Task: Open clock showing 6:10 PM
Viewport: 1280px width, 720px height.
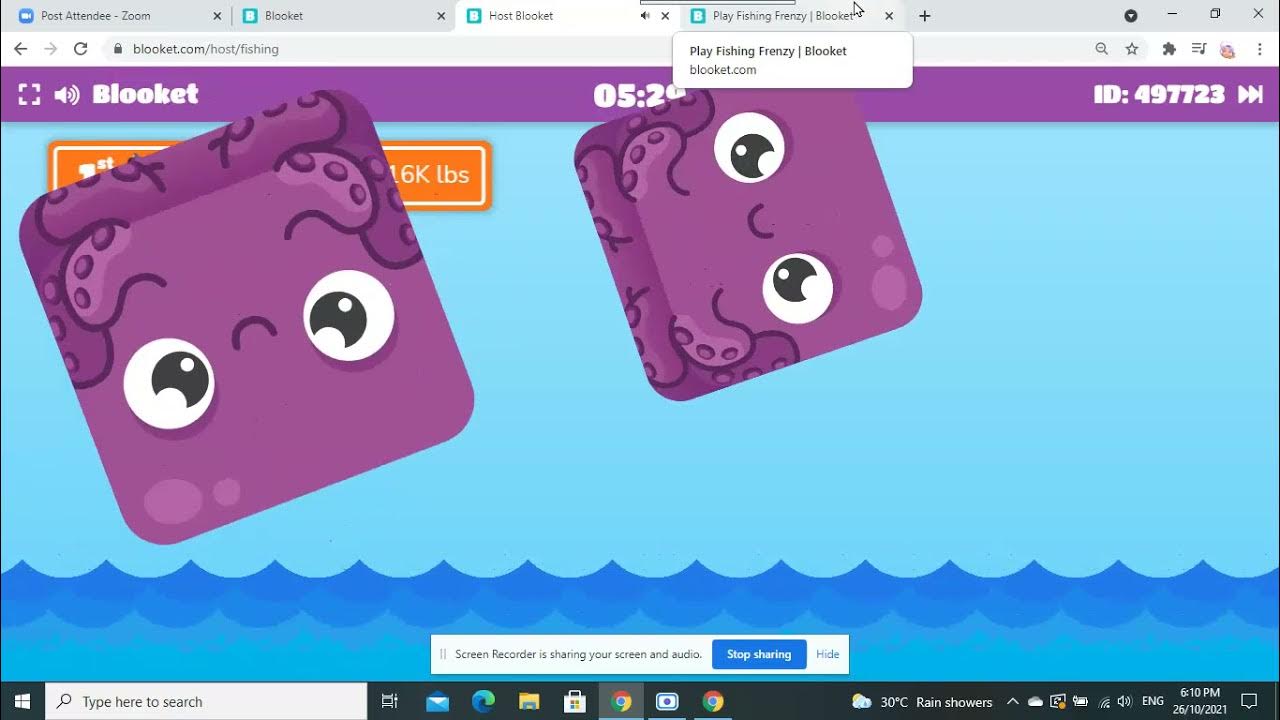Action: click(1199, 701)
